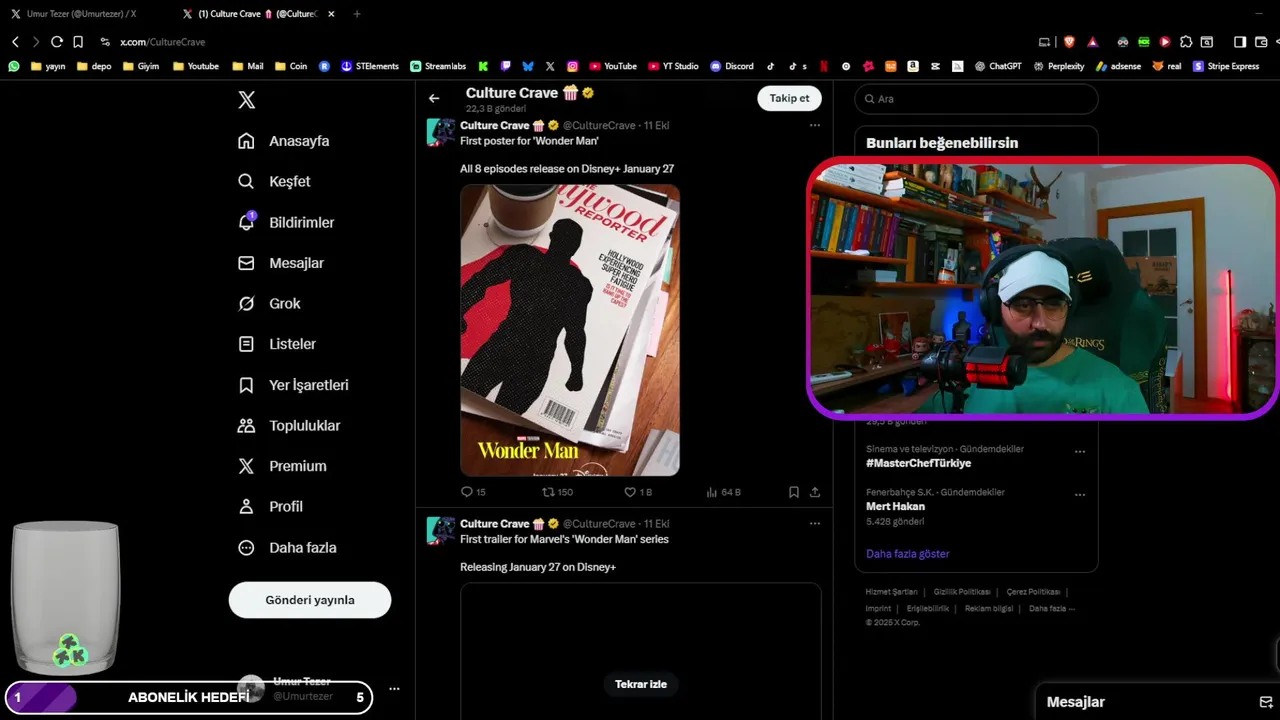Open Perplexity bookmark
Screen dimensions: 1280x720
[1059, 66]
